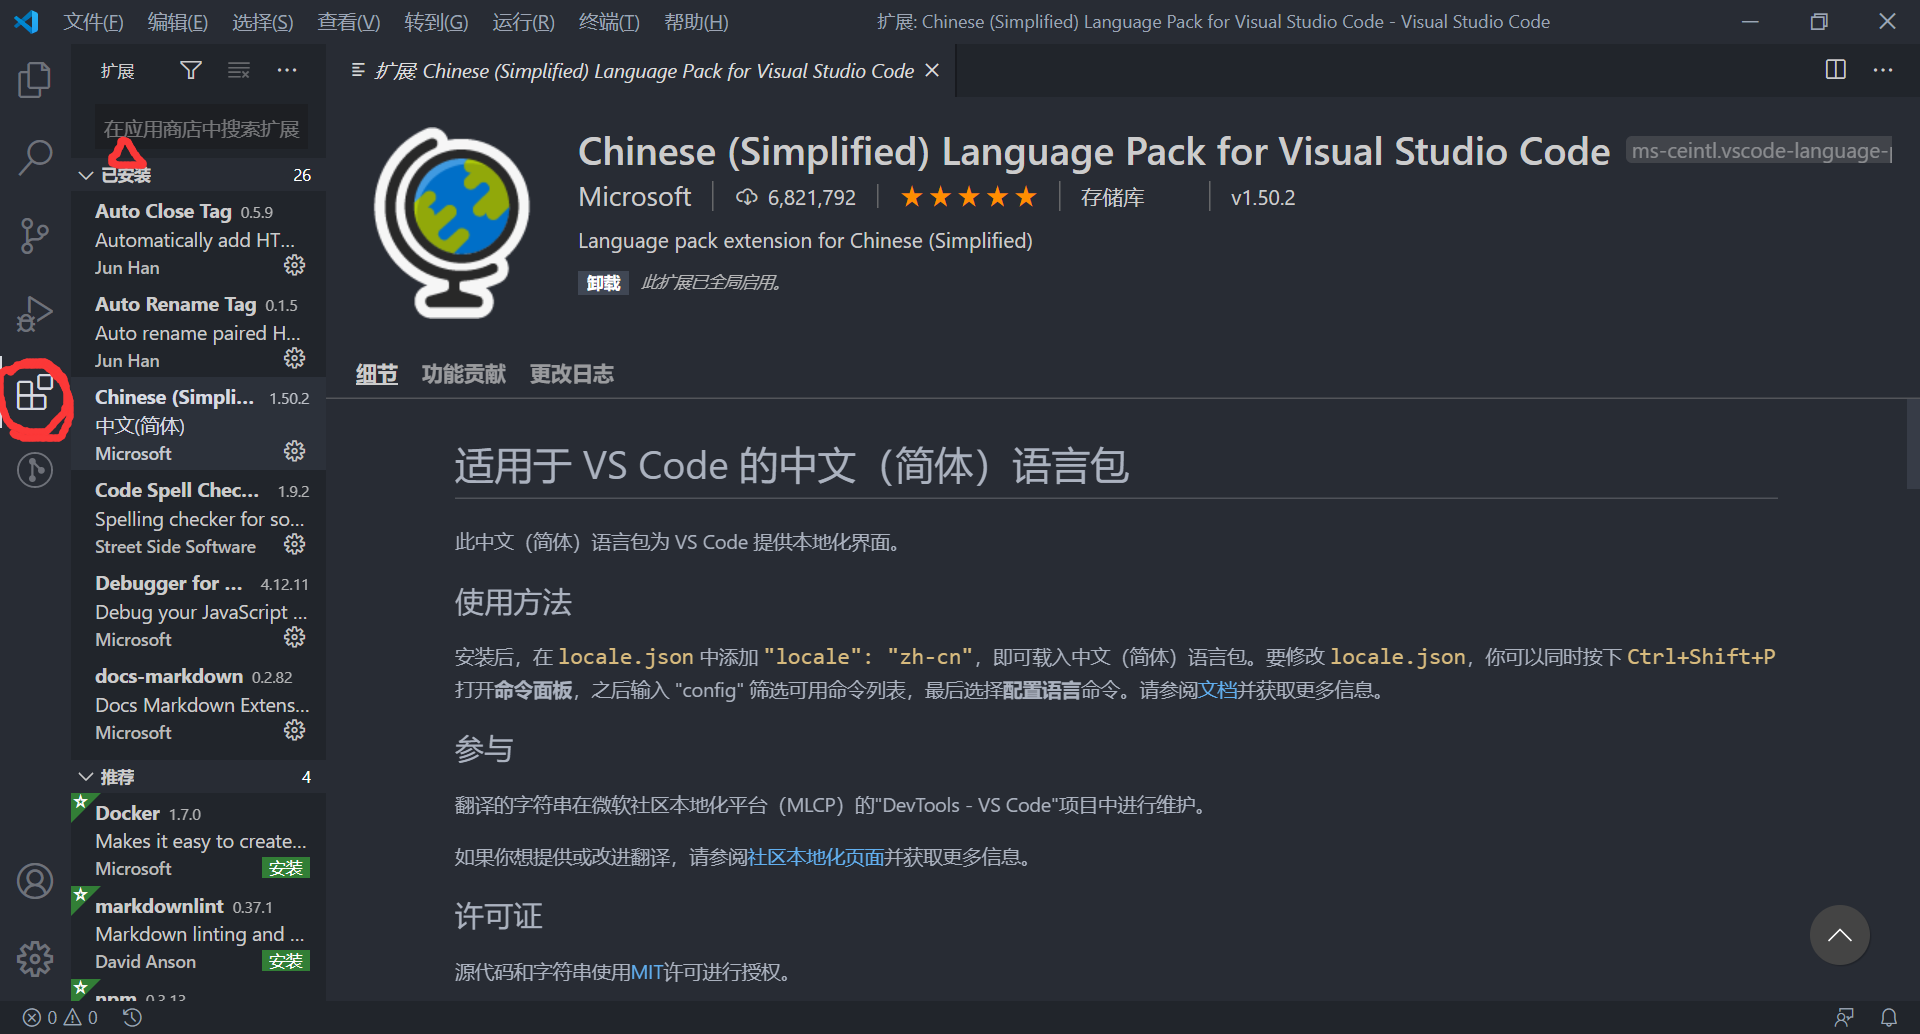The width and height of the screenshot is (1920, 1034).
Task: Open gear menu for Code Spell Checker
Action: point(294,544)
